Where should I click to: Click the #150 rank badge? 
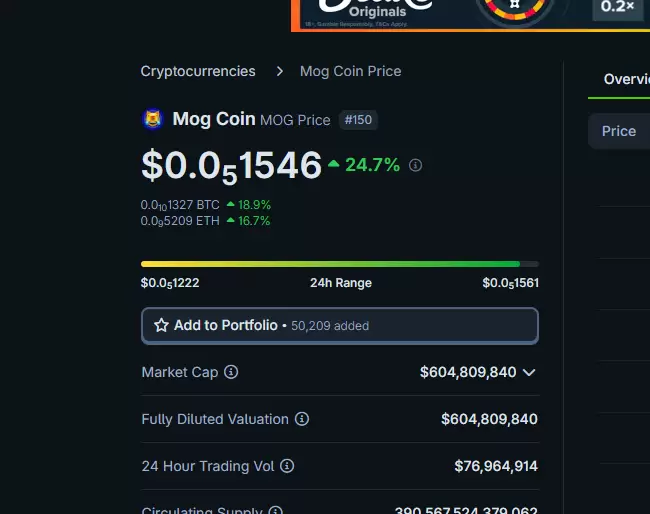(358, 120)
